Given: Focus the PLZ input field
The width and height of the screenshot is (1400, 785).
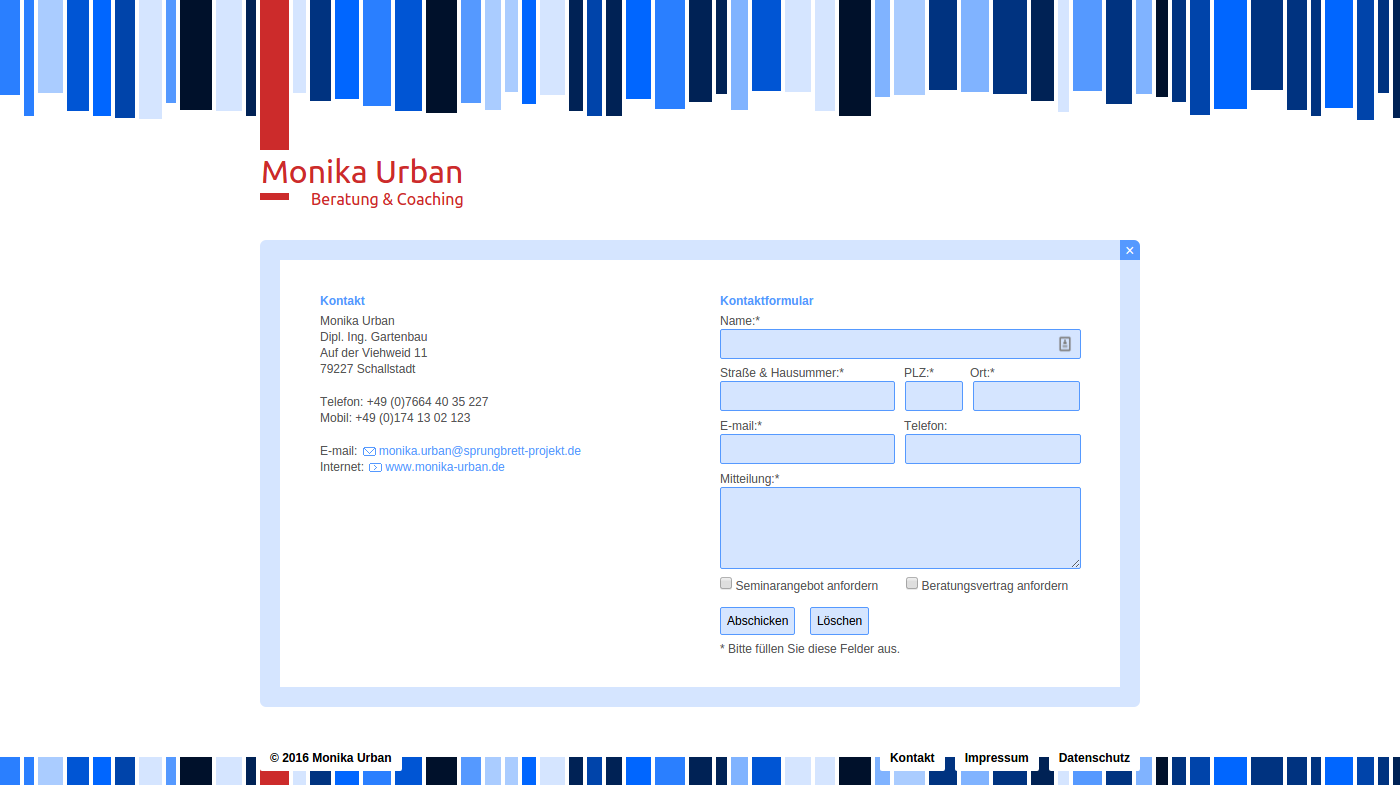Looking at the screenshot, I should pos(934,396).
